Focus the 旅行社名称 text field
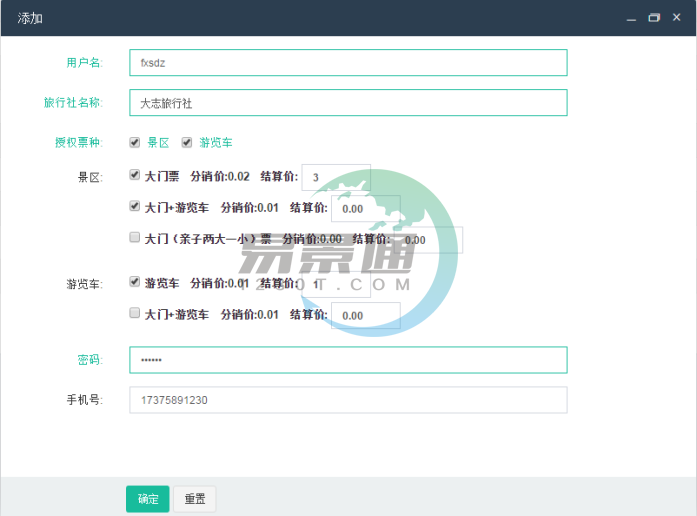 (x=348, y=103)
